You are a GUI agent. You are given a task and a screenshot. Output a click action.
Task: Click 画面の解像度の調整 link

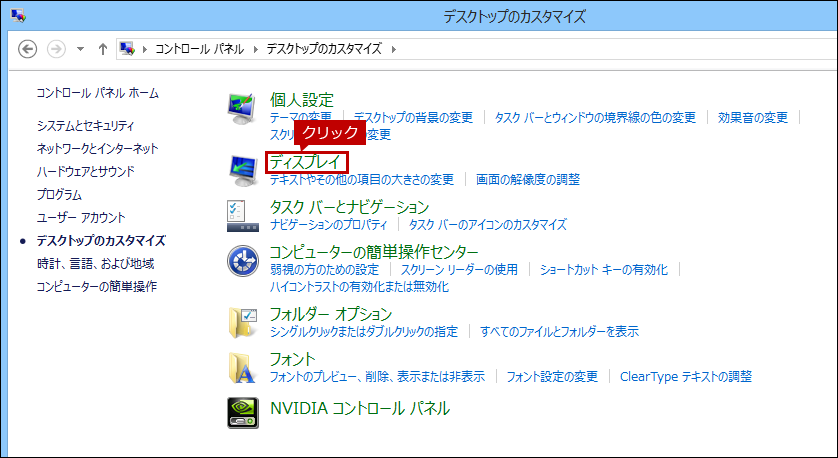(528, 180)
